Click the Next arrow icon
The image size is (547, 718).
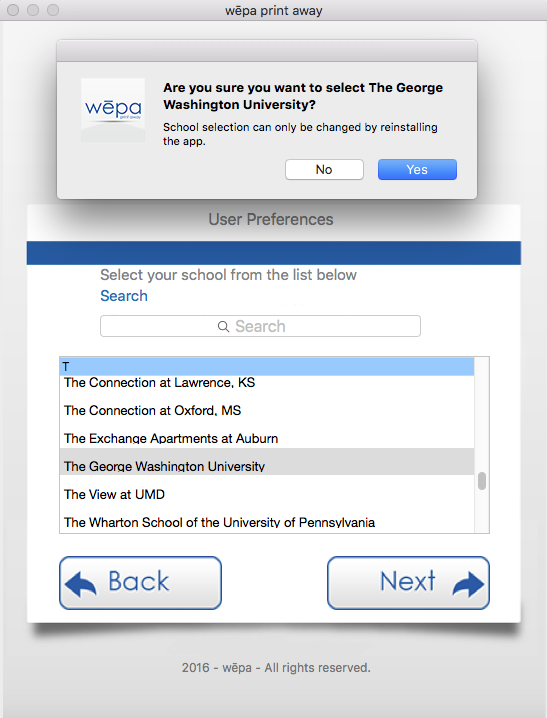coord(468,584)
